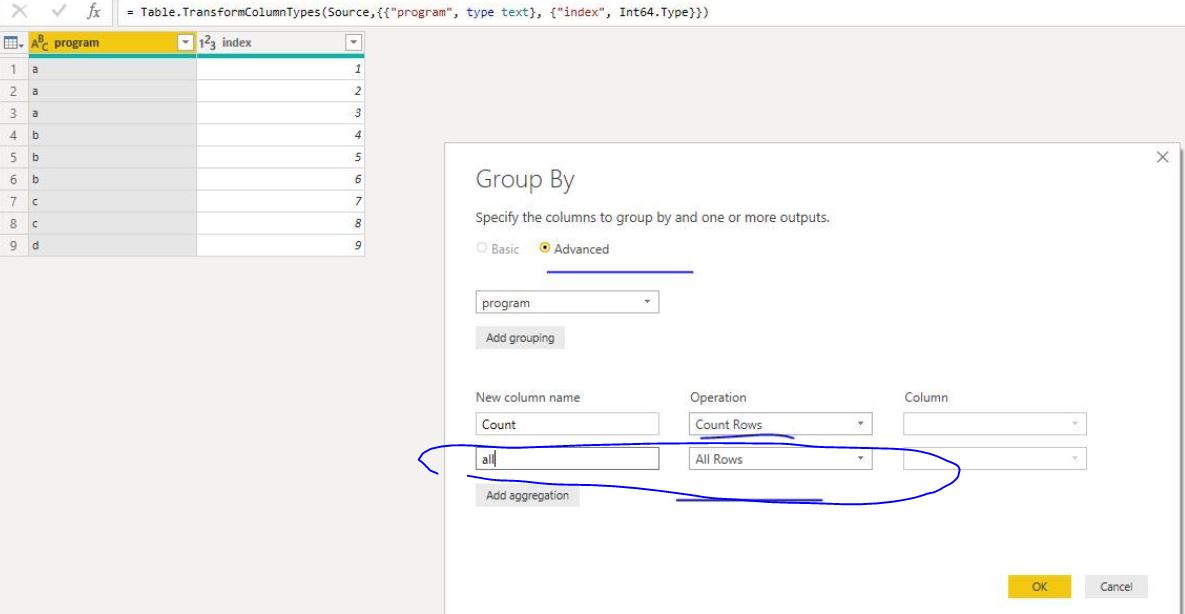Click index cell with value 3
1185x614 pixels.
[280, 113]
